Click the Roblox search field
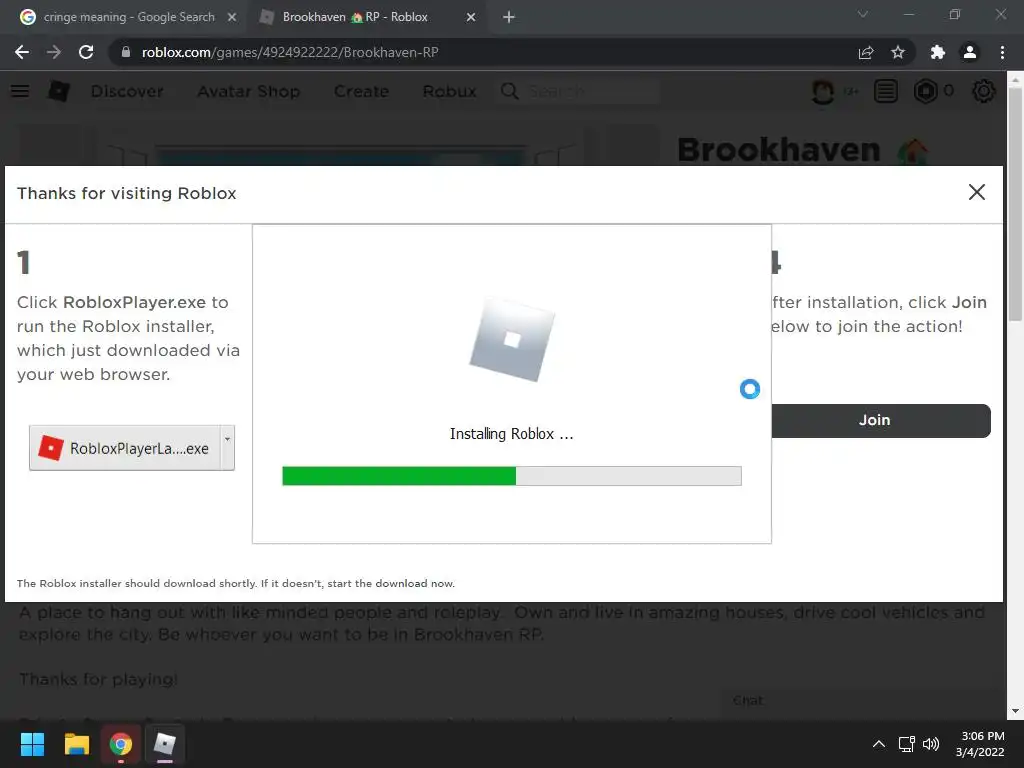Screen dimensions: 1024x768 coord(591,91)
